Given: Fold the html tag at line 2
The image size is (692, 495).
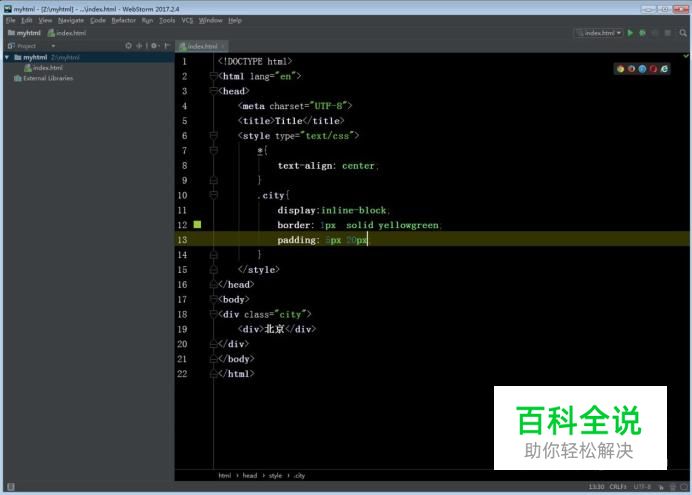Looking at the screenshot, I should [x=214, y=76].
